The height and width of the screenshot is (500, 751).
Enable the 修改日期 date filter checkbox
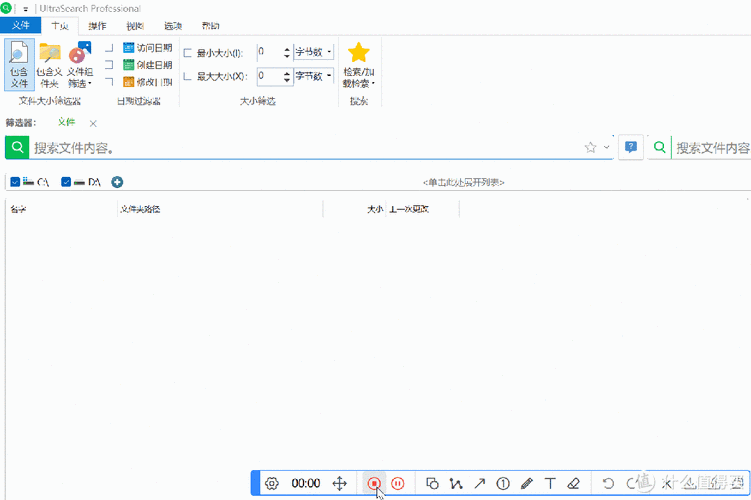pyautogui.click(x=109, y=82)
